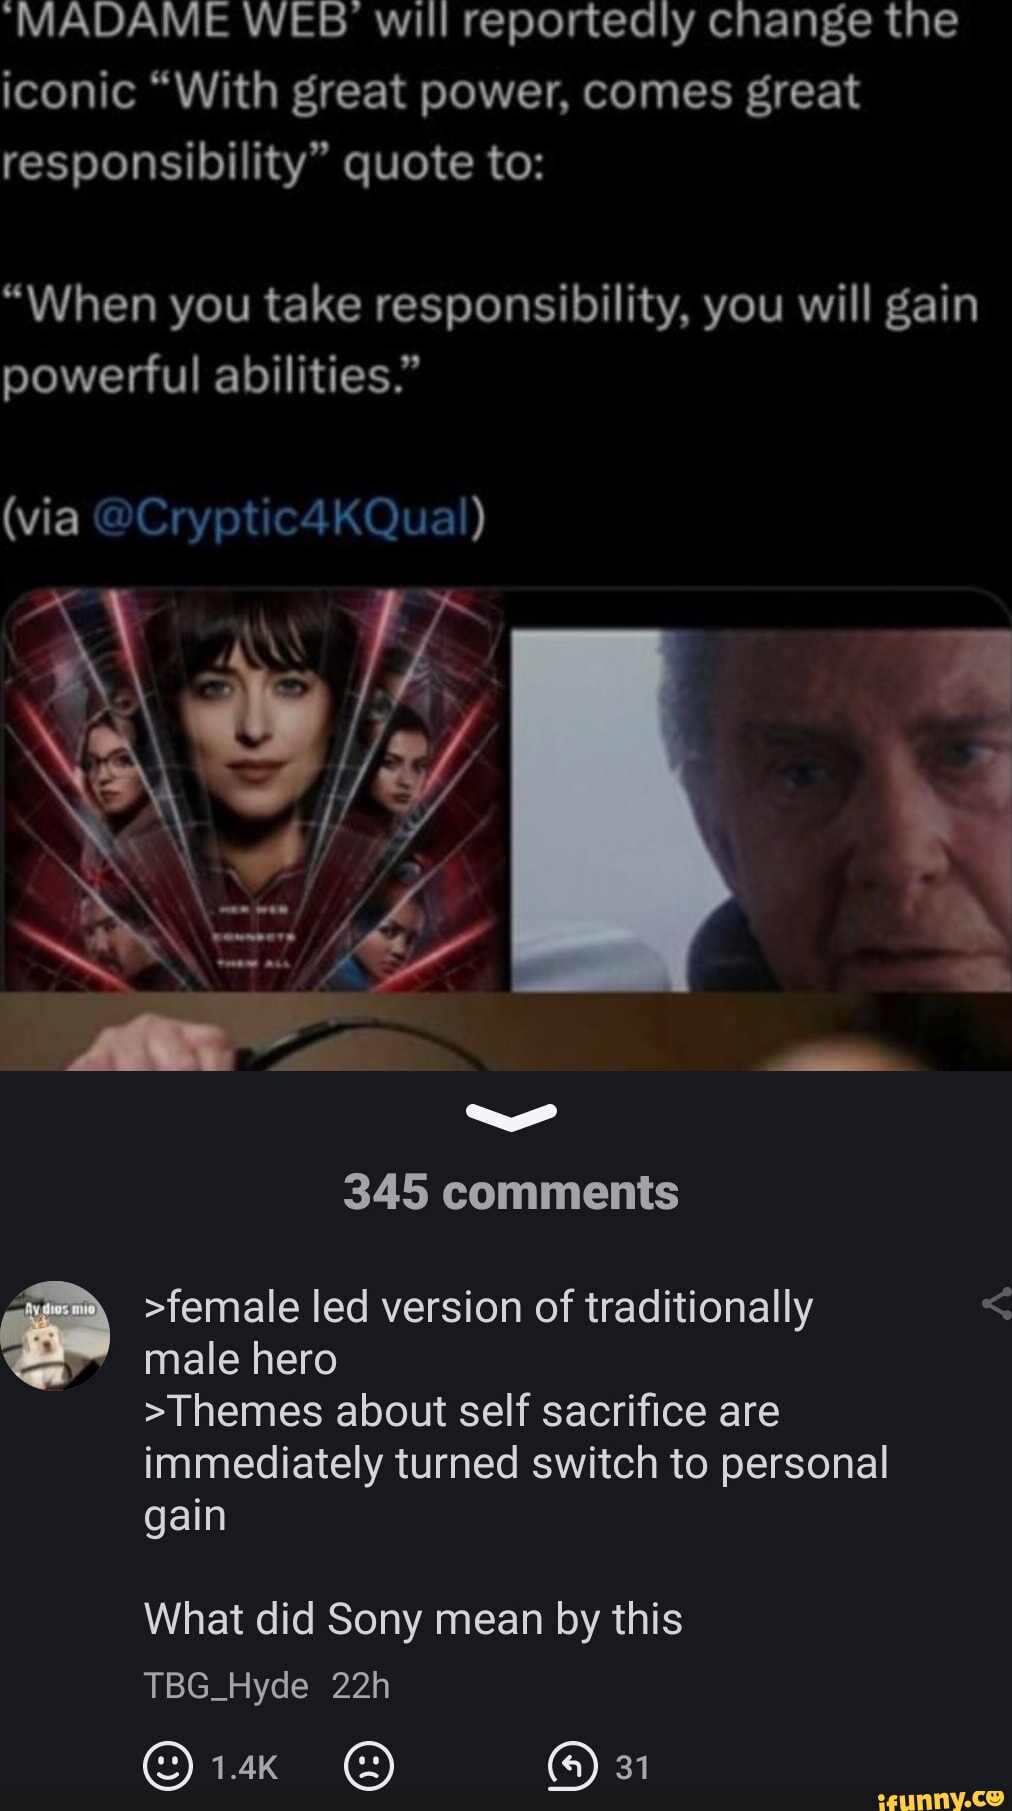Tap the 345 comments heading
This screenshot has width=1012, height=1811.
pos(511,1192)
